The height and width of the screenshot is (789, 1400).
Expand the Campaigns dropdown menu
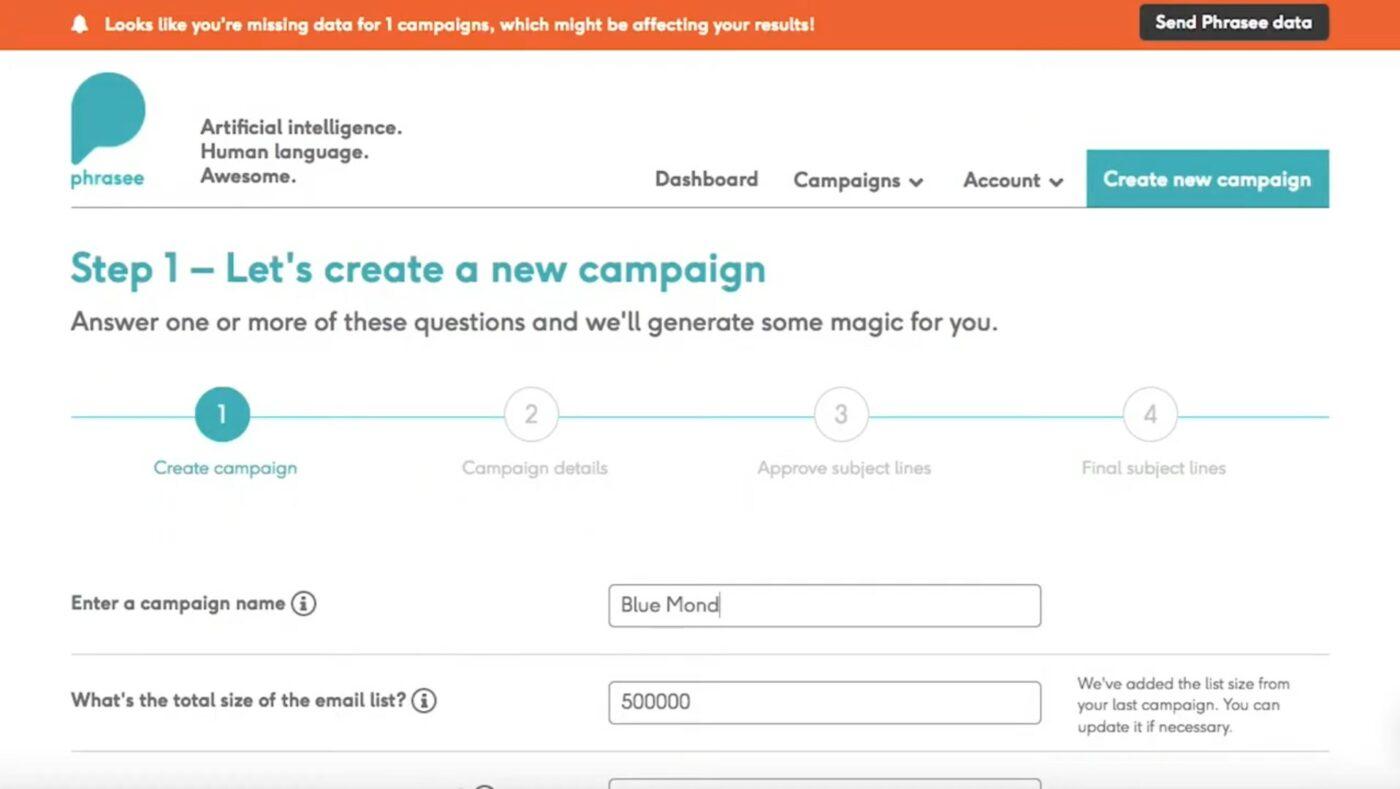pyautogui.click(x=858, y=181)
